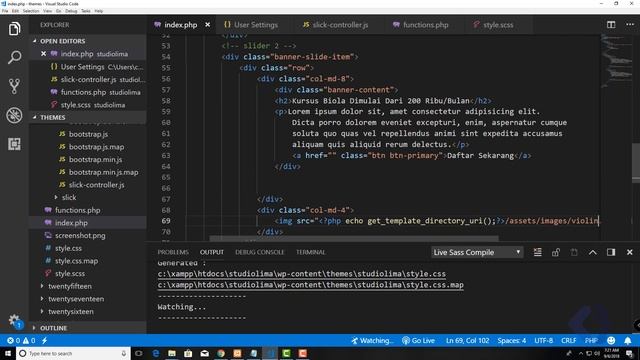Toggle output scroll lock

click(556, 252)
